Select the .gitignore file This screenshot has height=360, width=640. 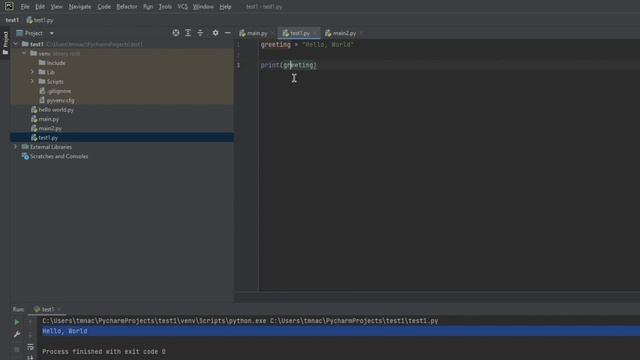click(55, 91)
